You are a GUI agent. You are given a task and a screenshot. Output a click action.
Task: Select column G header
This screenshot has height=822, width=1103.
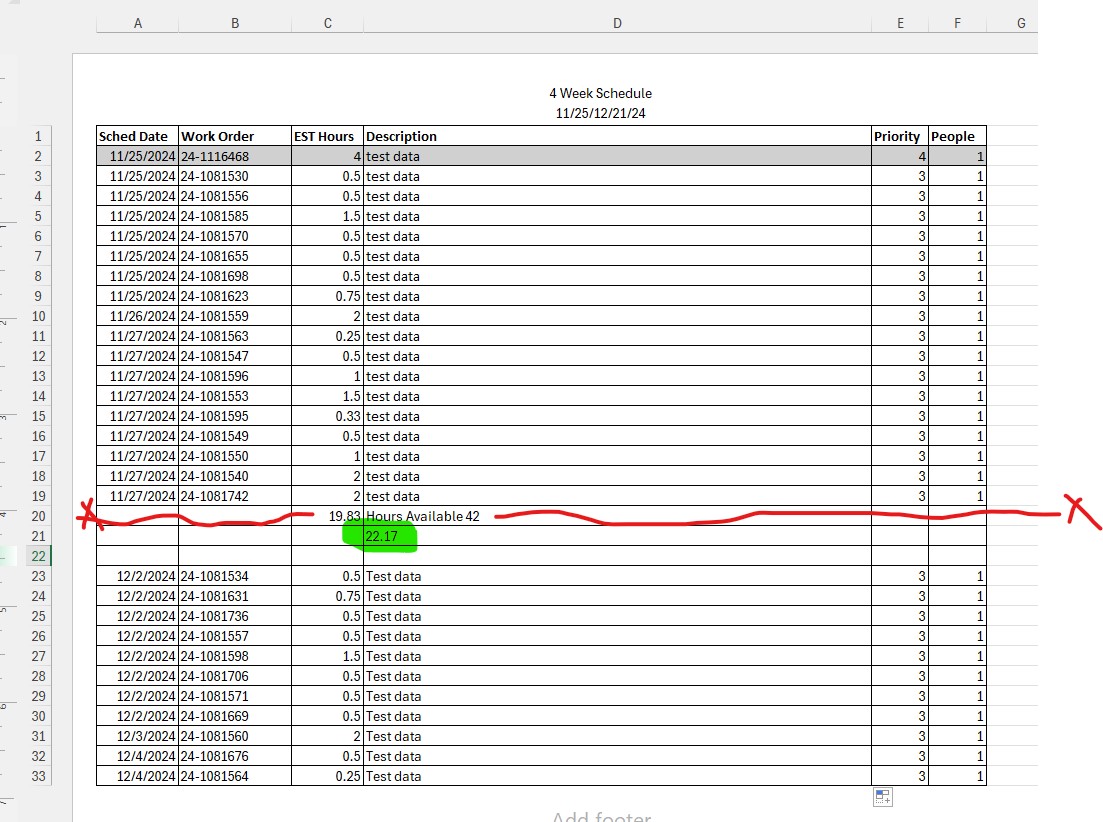tap(1021, 23)
